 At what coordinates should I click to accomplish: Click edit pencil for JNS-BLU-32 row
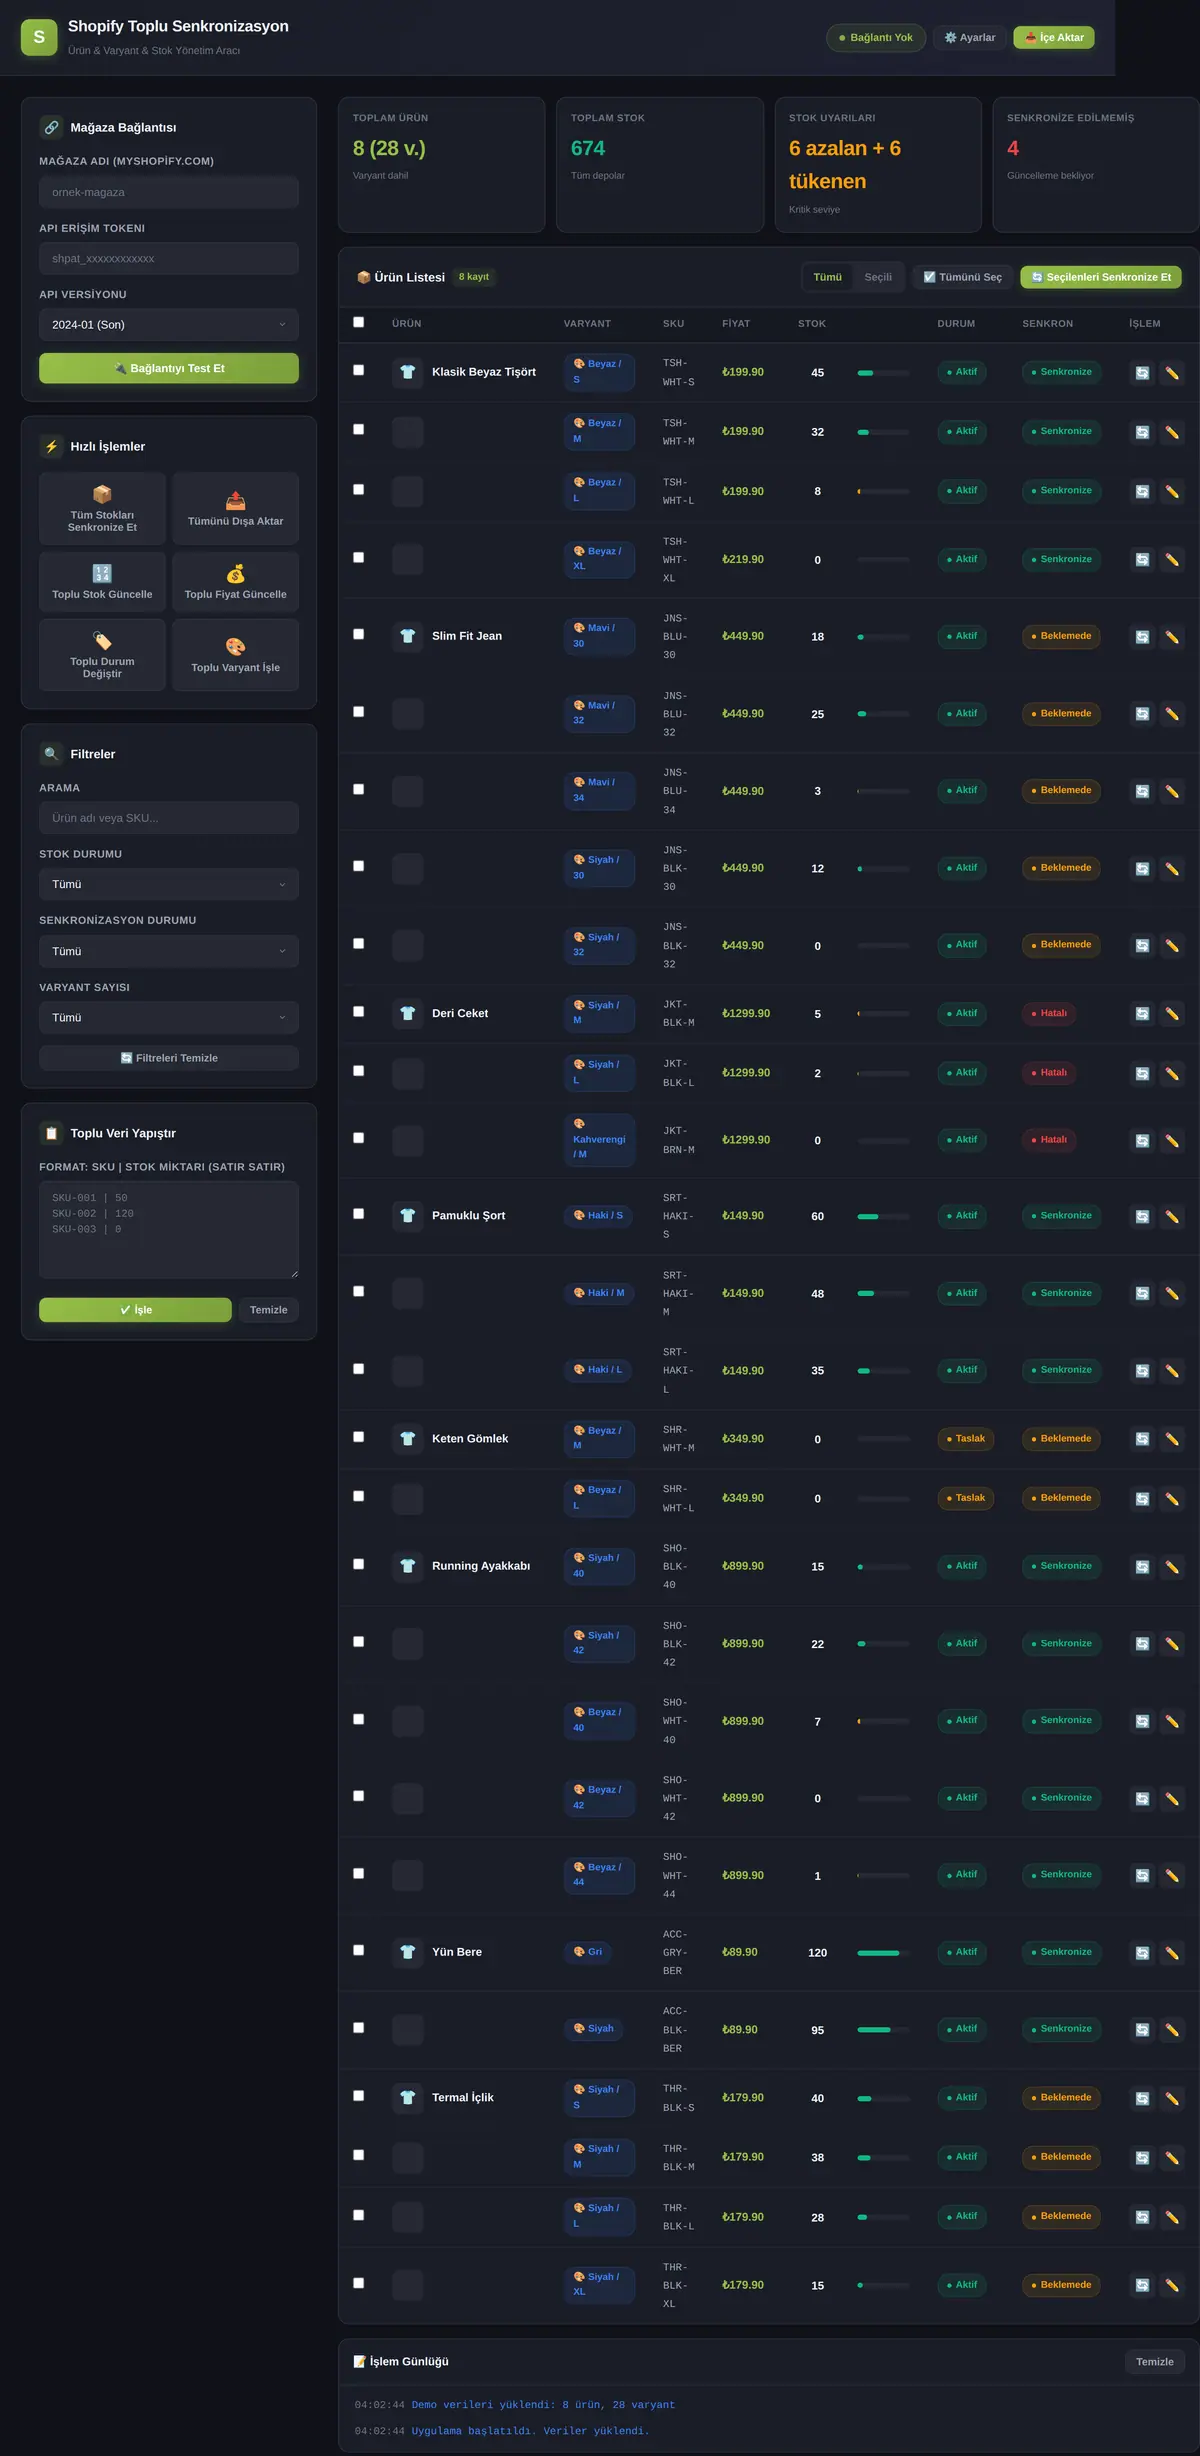pyautogui.click(x=1172, y=713)
